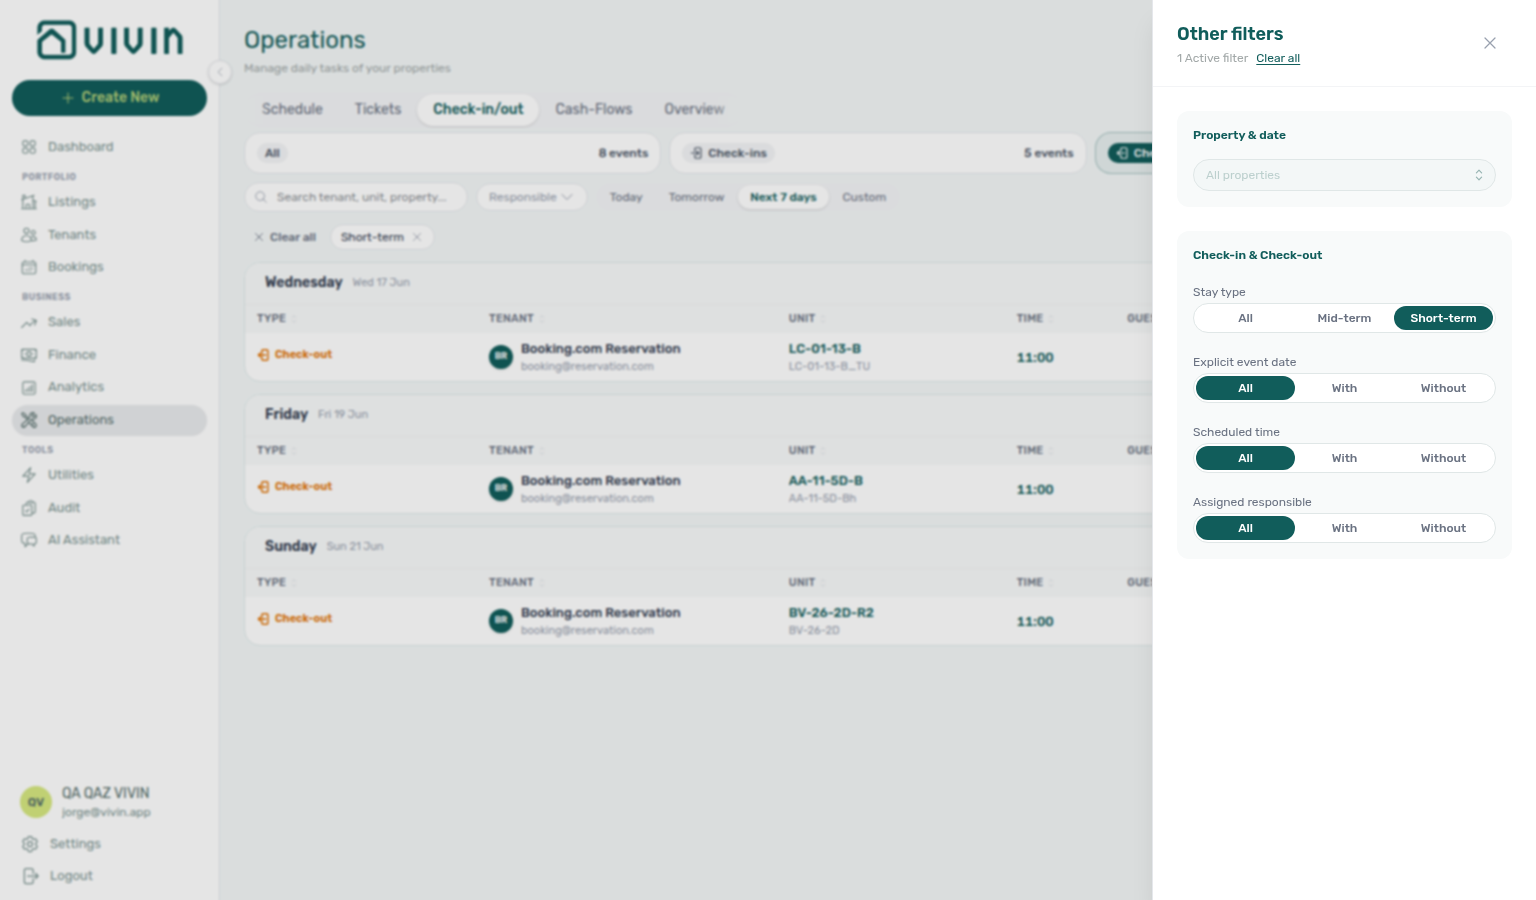Viewport: 1536px width, 900px height.
Task: Switch to the Check-in/out tab
Action: tap(478, 109)
